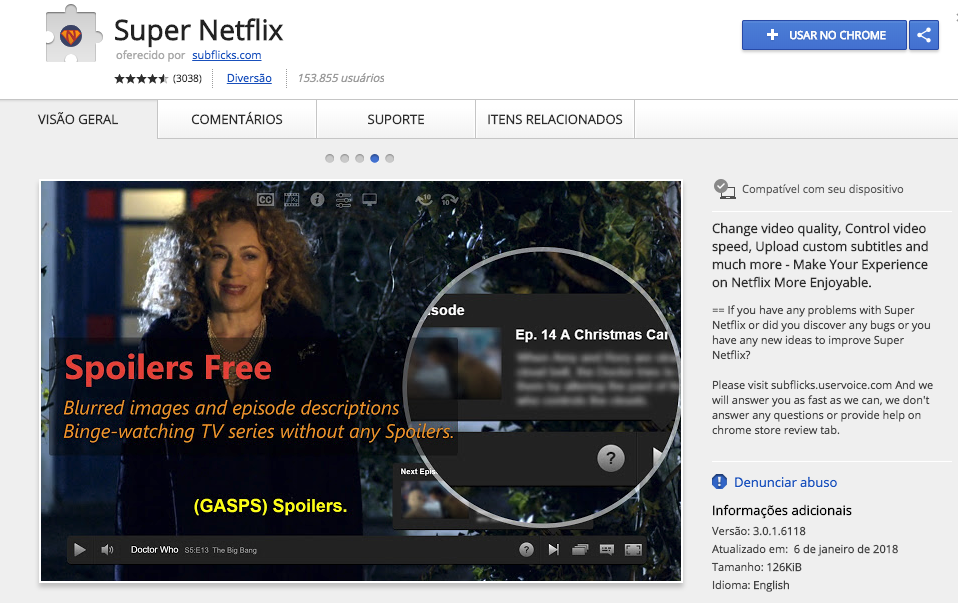Click the Idioma: English text
The height and width of the screenshot is (603, 958).
click(750, 585)
